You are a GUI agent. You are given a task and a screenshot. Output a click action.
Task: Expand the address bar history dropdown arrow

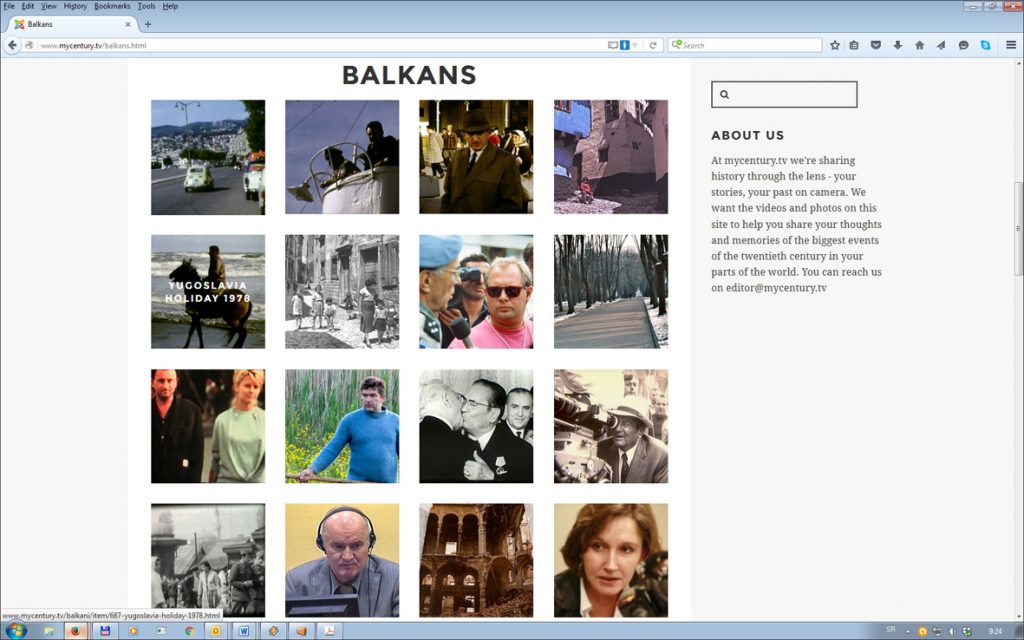coord(637,45)
